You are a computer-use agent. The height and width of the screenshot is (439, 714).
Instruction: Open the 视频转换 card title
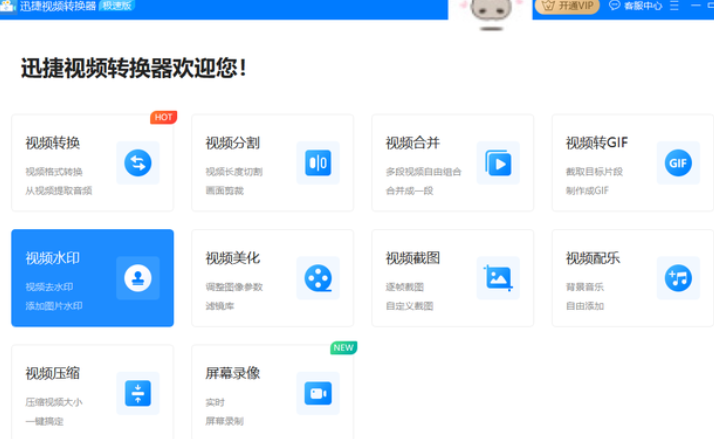tap(52, 142)
